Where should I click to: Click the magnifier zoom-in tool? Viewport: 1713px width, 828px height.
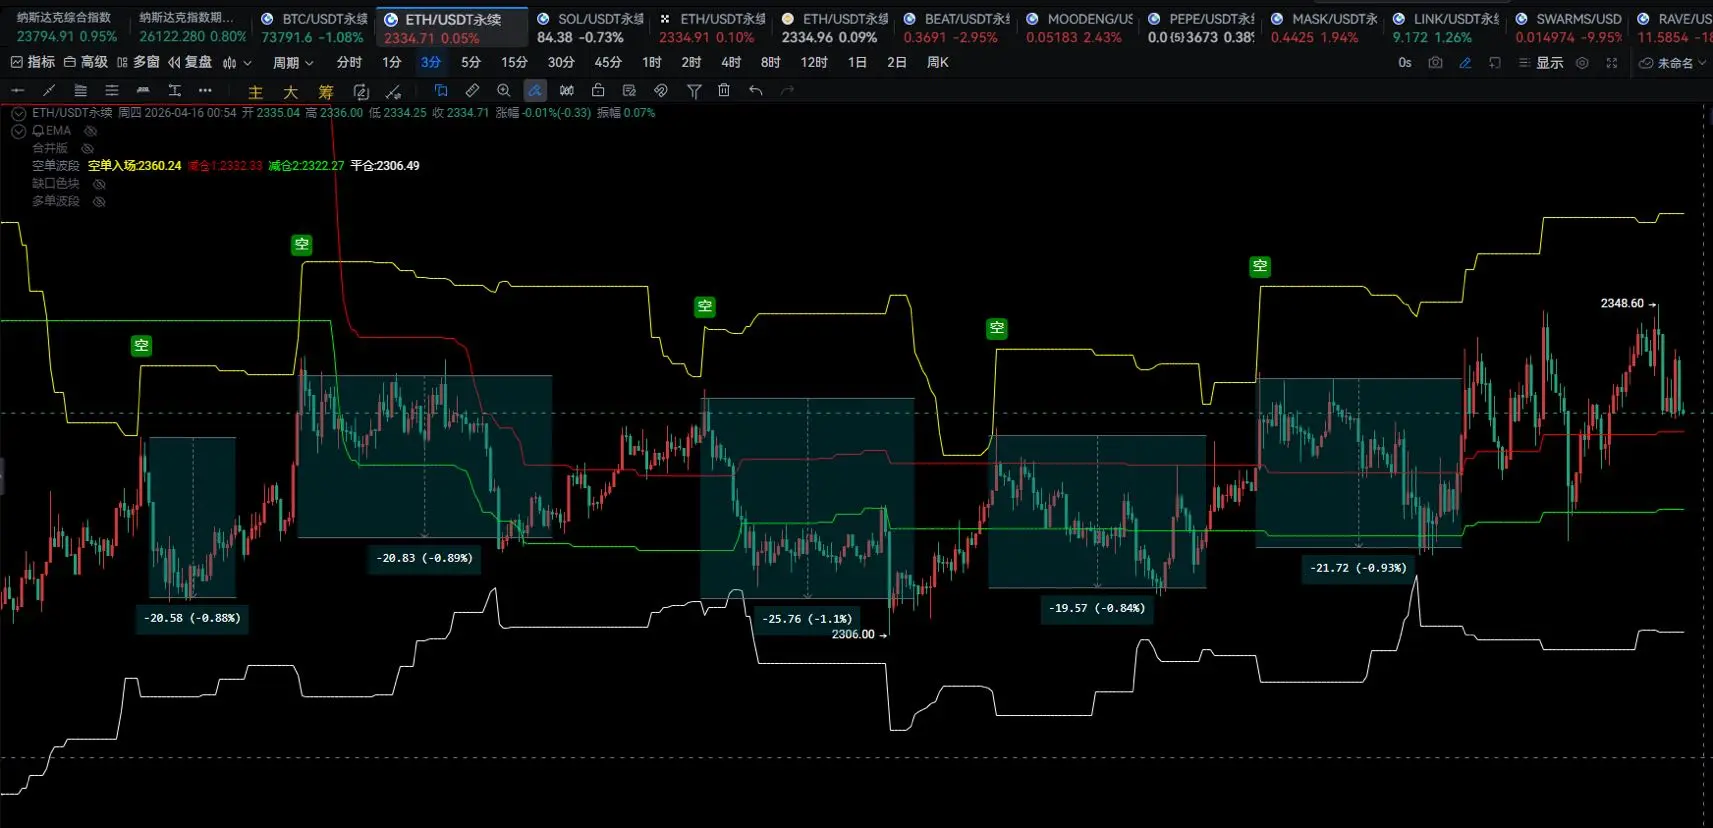coord(503,91)
